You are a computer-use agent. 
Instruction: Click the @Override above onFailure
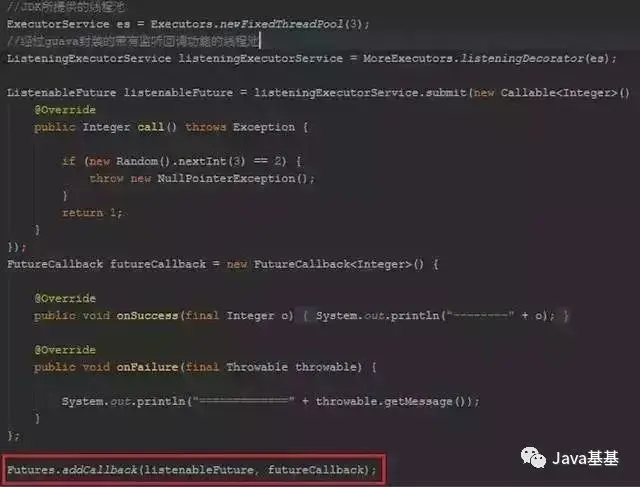(x=65, y=350)
